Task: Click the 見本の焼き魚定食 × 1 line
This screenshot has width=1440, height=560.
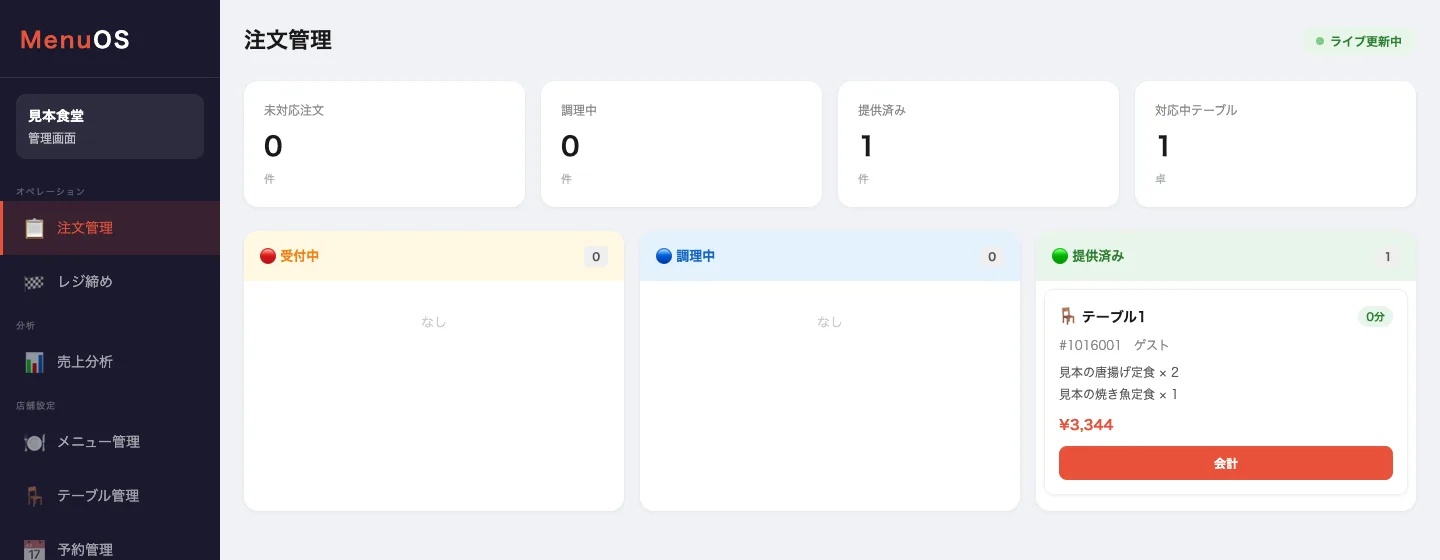Action: pos(1119,394)
